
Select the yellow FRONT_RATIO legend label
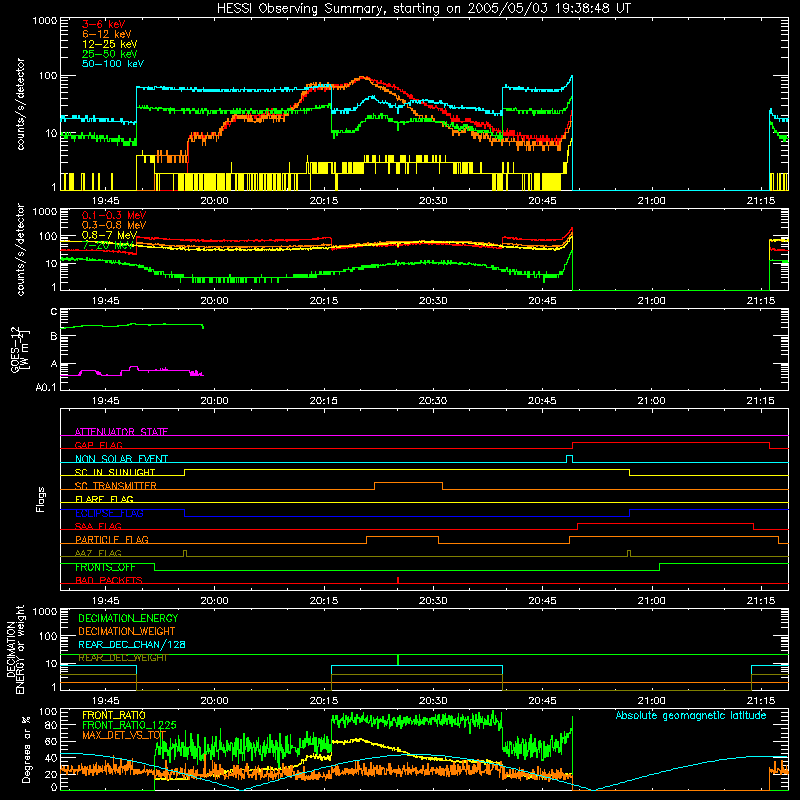click(x=114, y=715)
